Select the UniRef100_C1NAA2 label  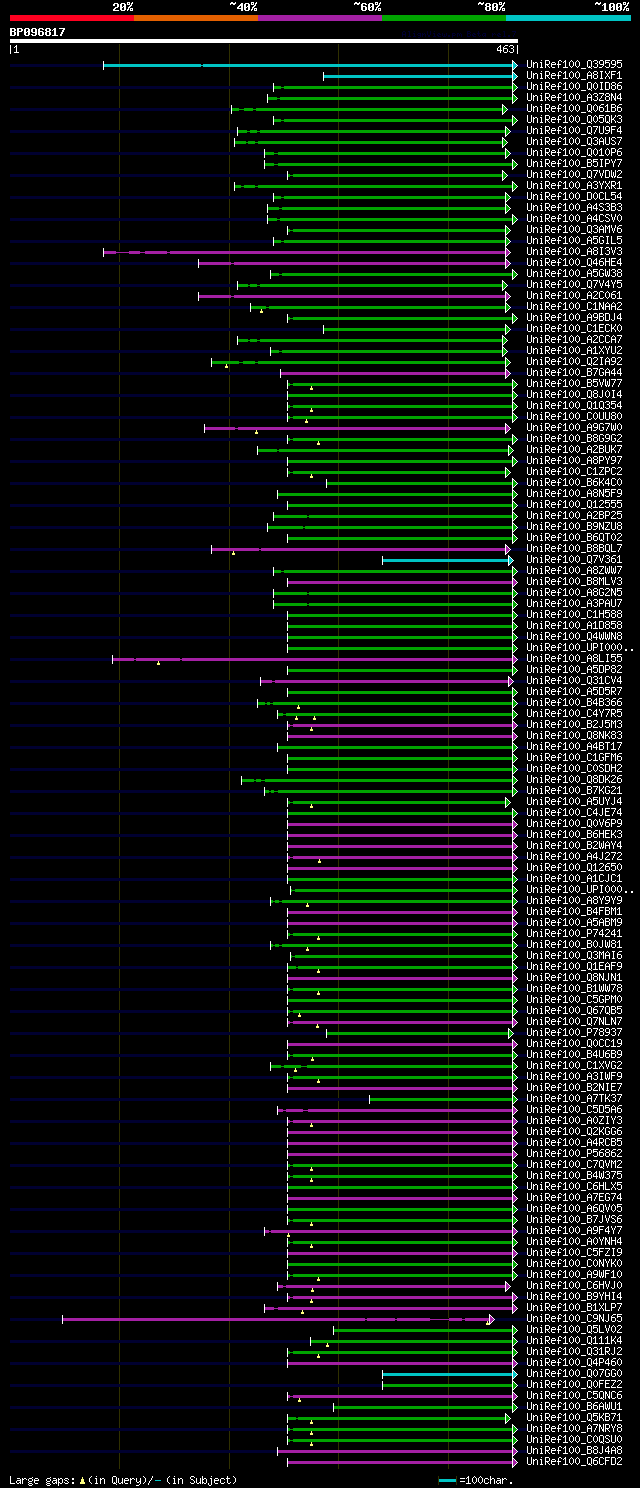[x=574, y=306]
